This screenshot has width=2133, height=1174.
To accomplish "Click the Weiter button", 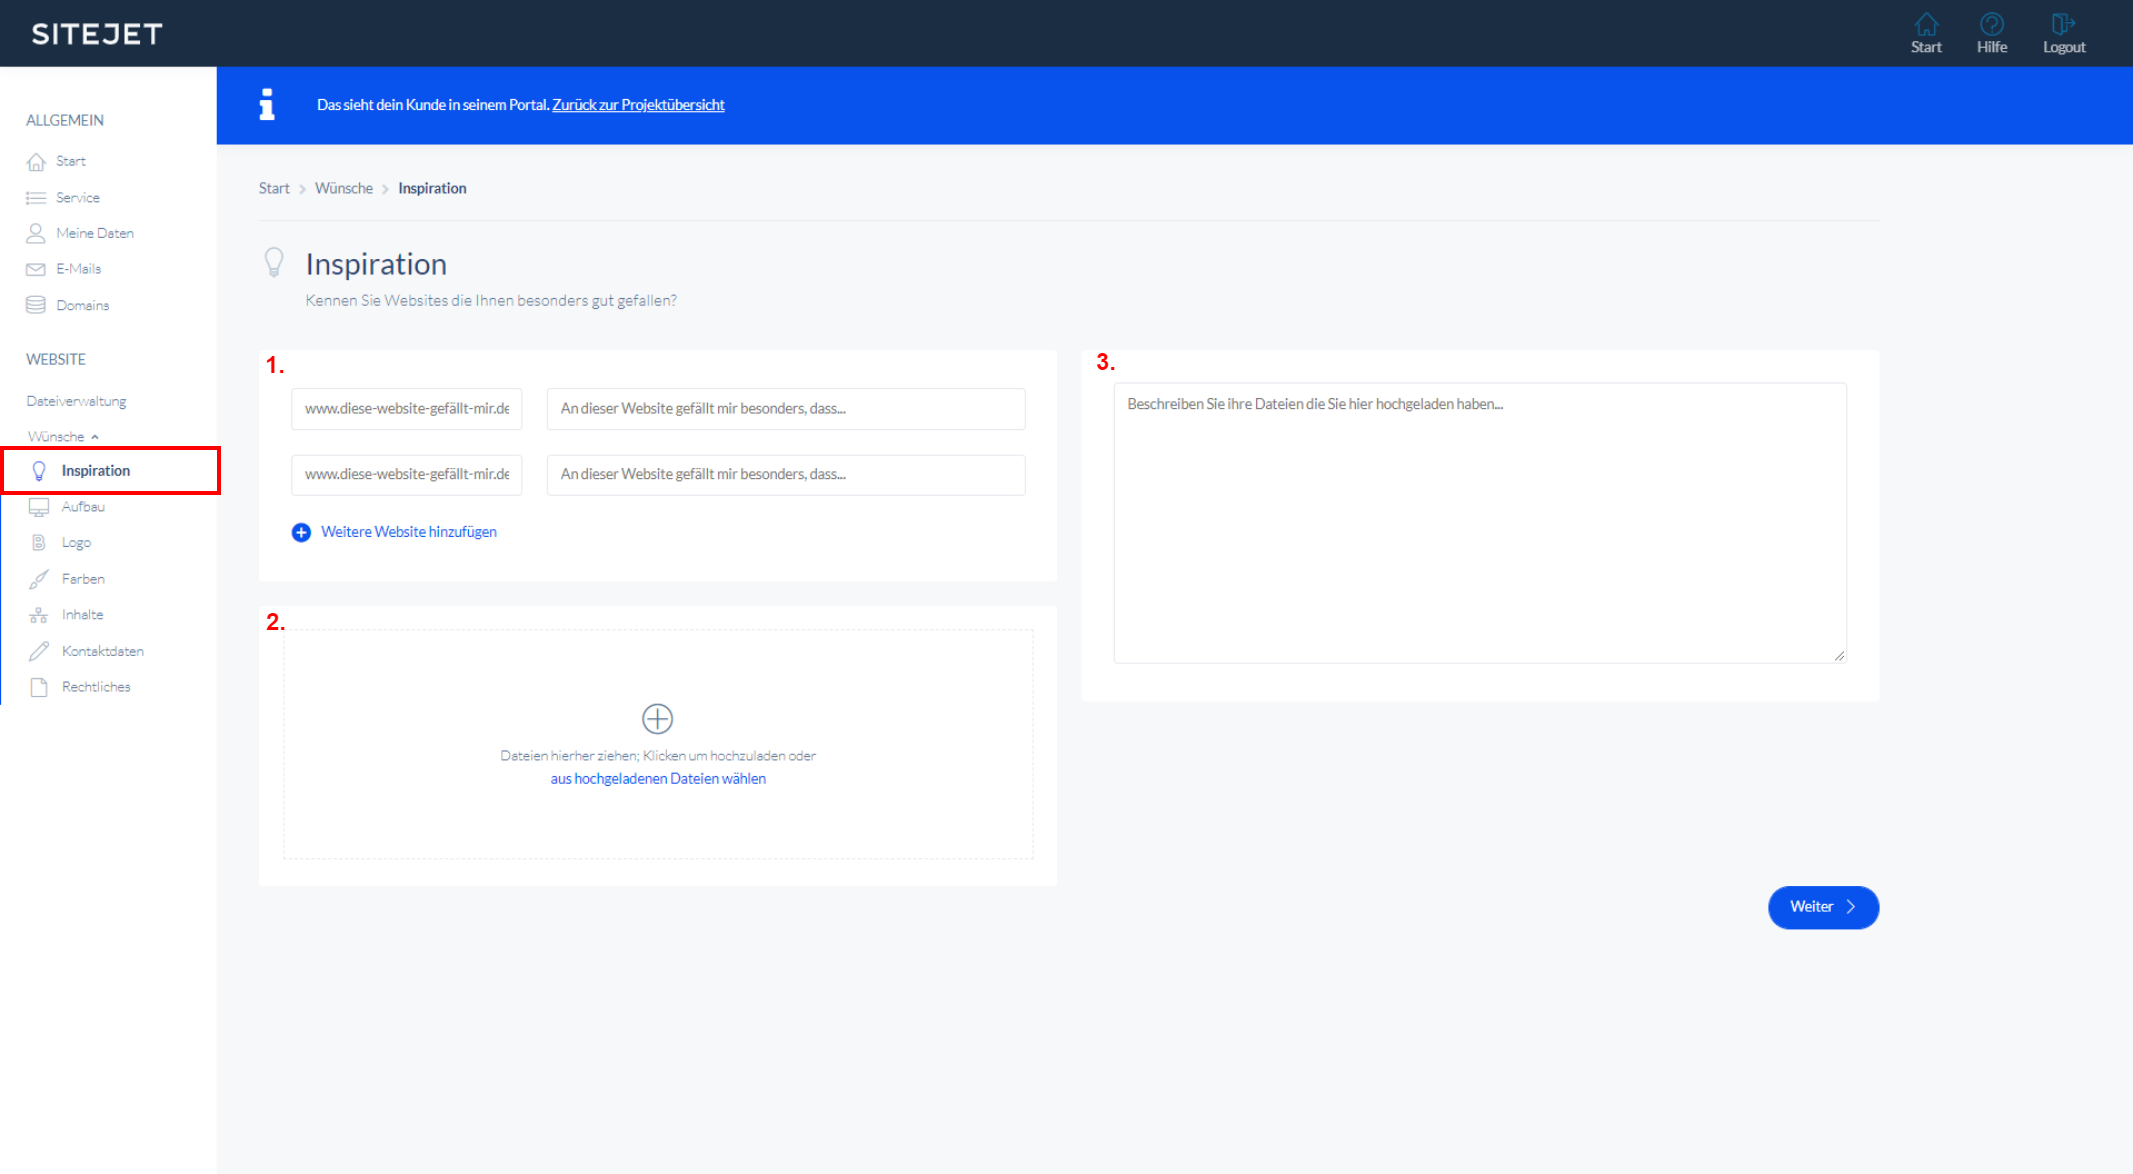I will pos(1822,907).
